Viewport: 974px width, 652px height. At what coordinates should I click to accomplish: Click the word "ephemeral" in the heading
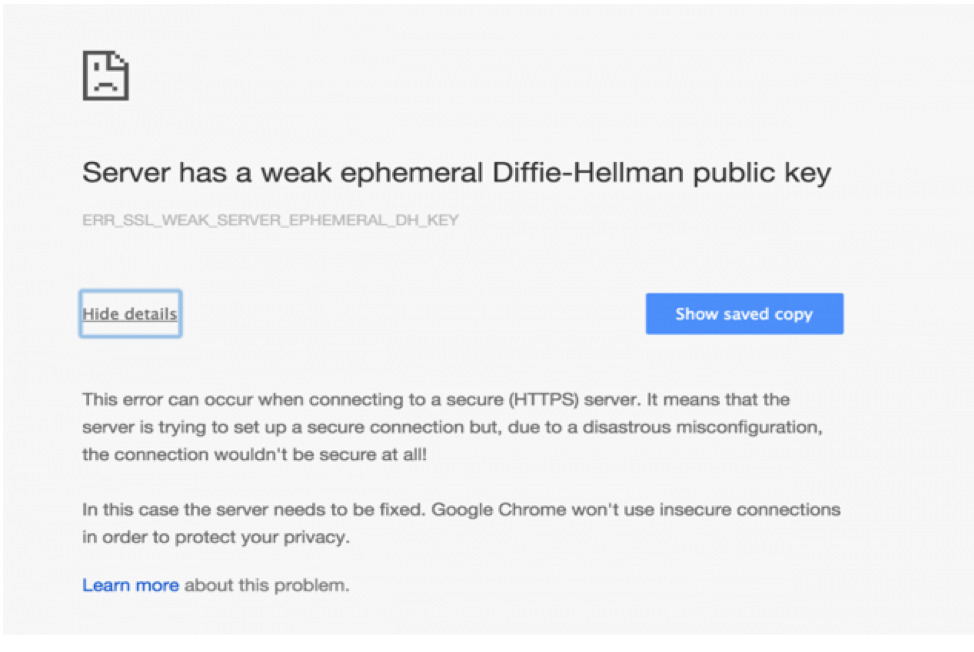coord(411,173)
